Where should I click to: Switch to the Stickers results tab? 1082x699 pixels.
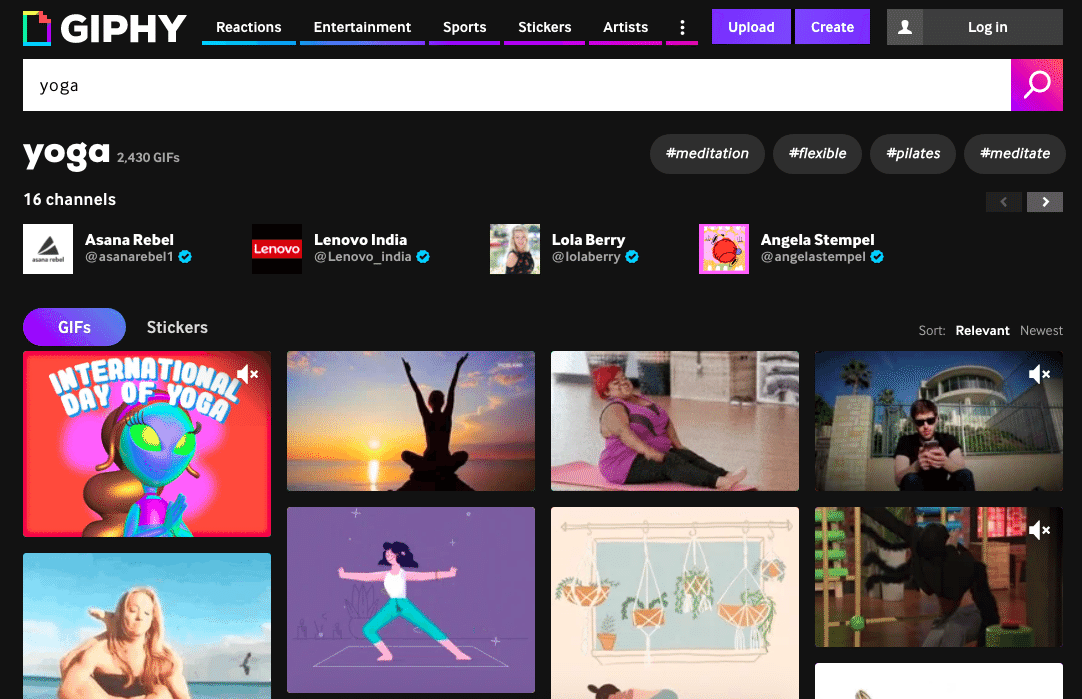pyautogui.click(x=177, y=327)
